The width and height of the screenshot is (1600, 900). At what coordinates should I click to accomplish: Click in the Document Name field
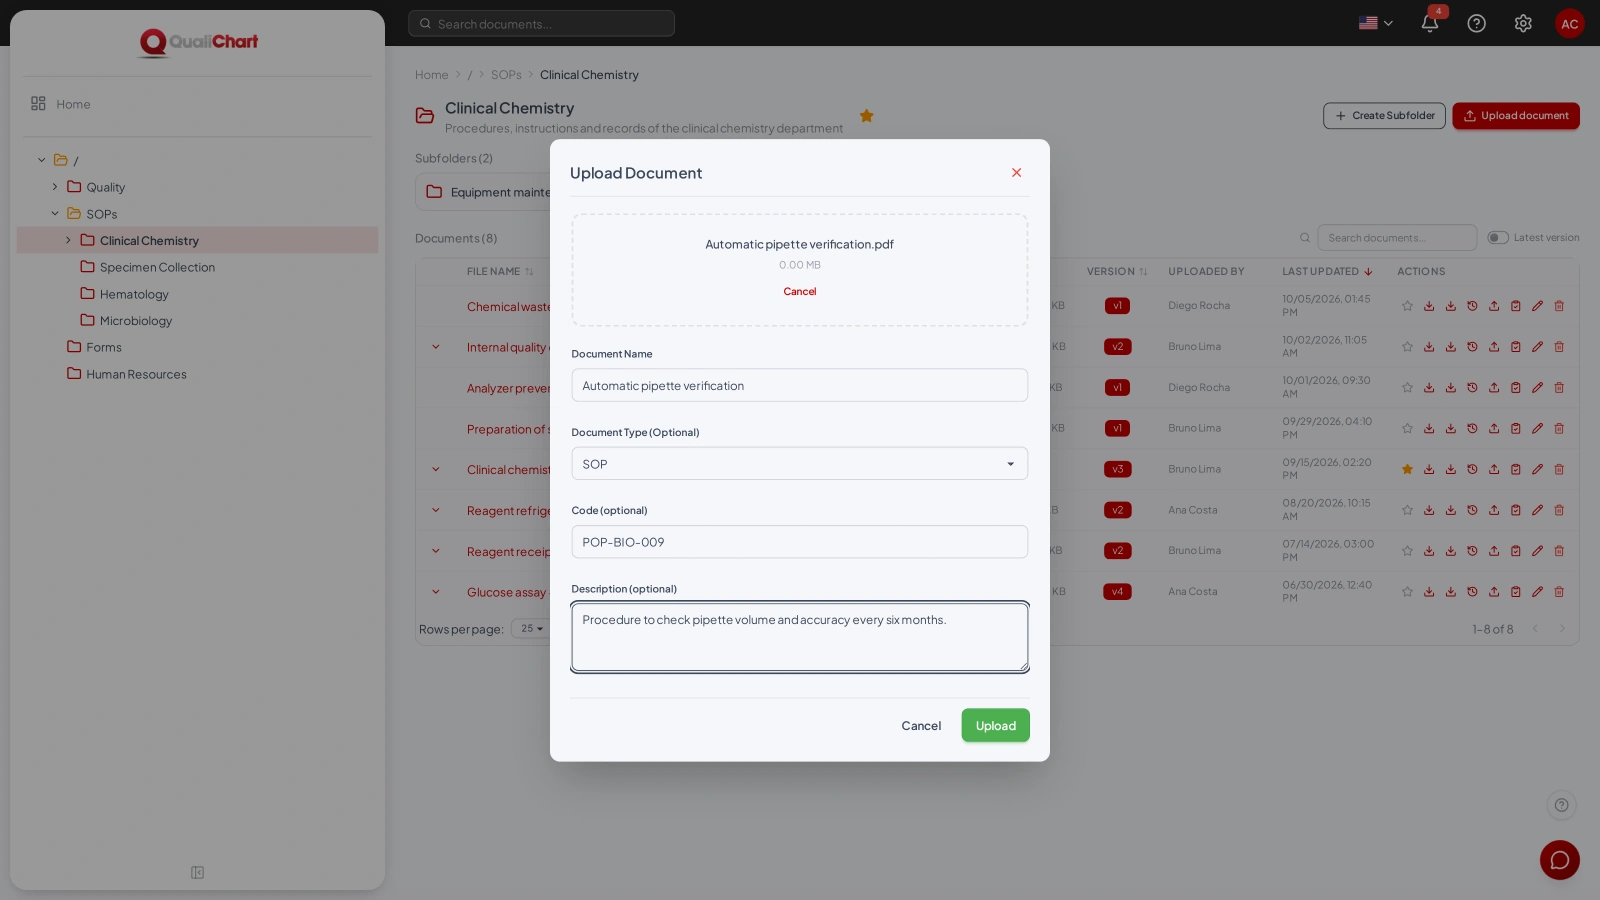799,386
